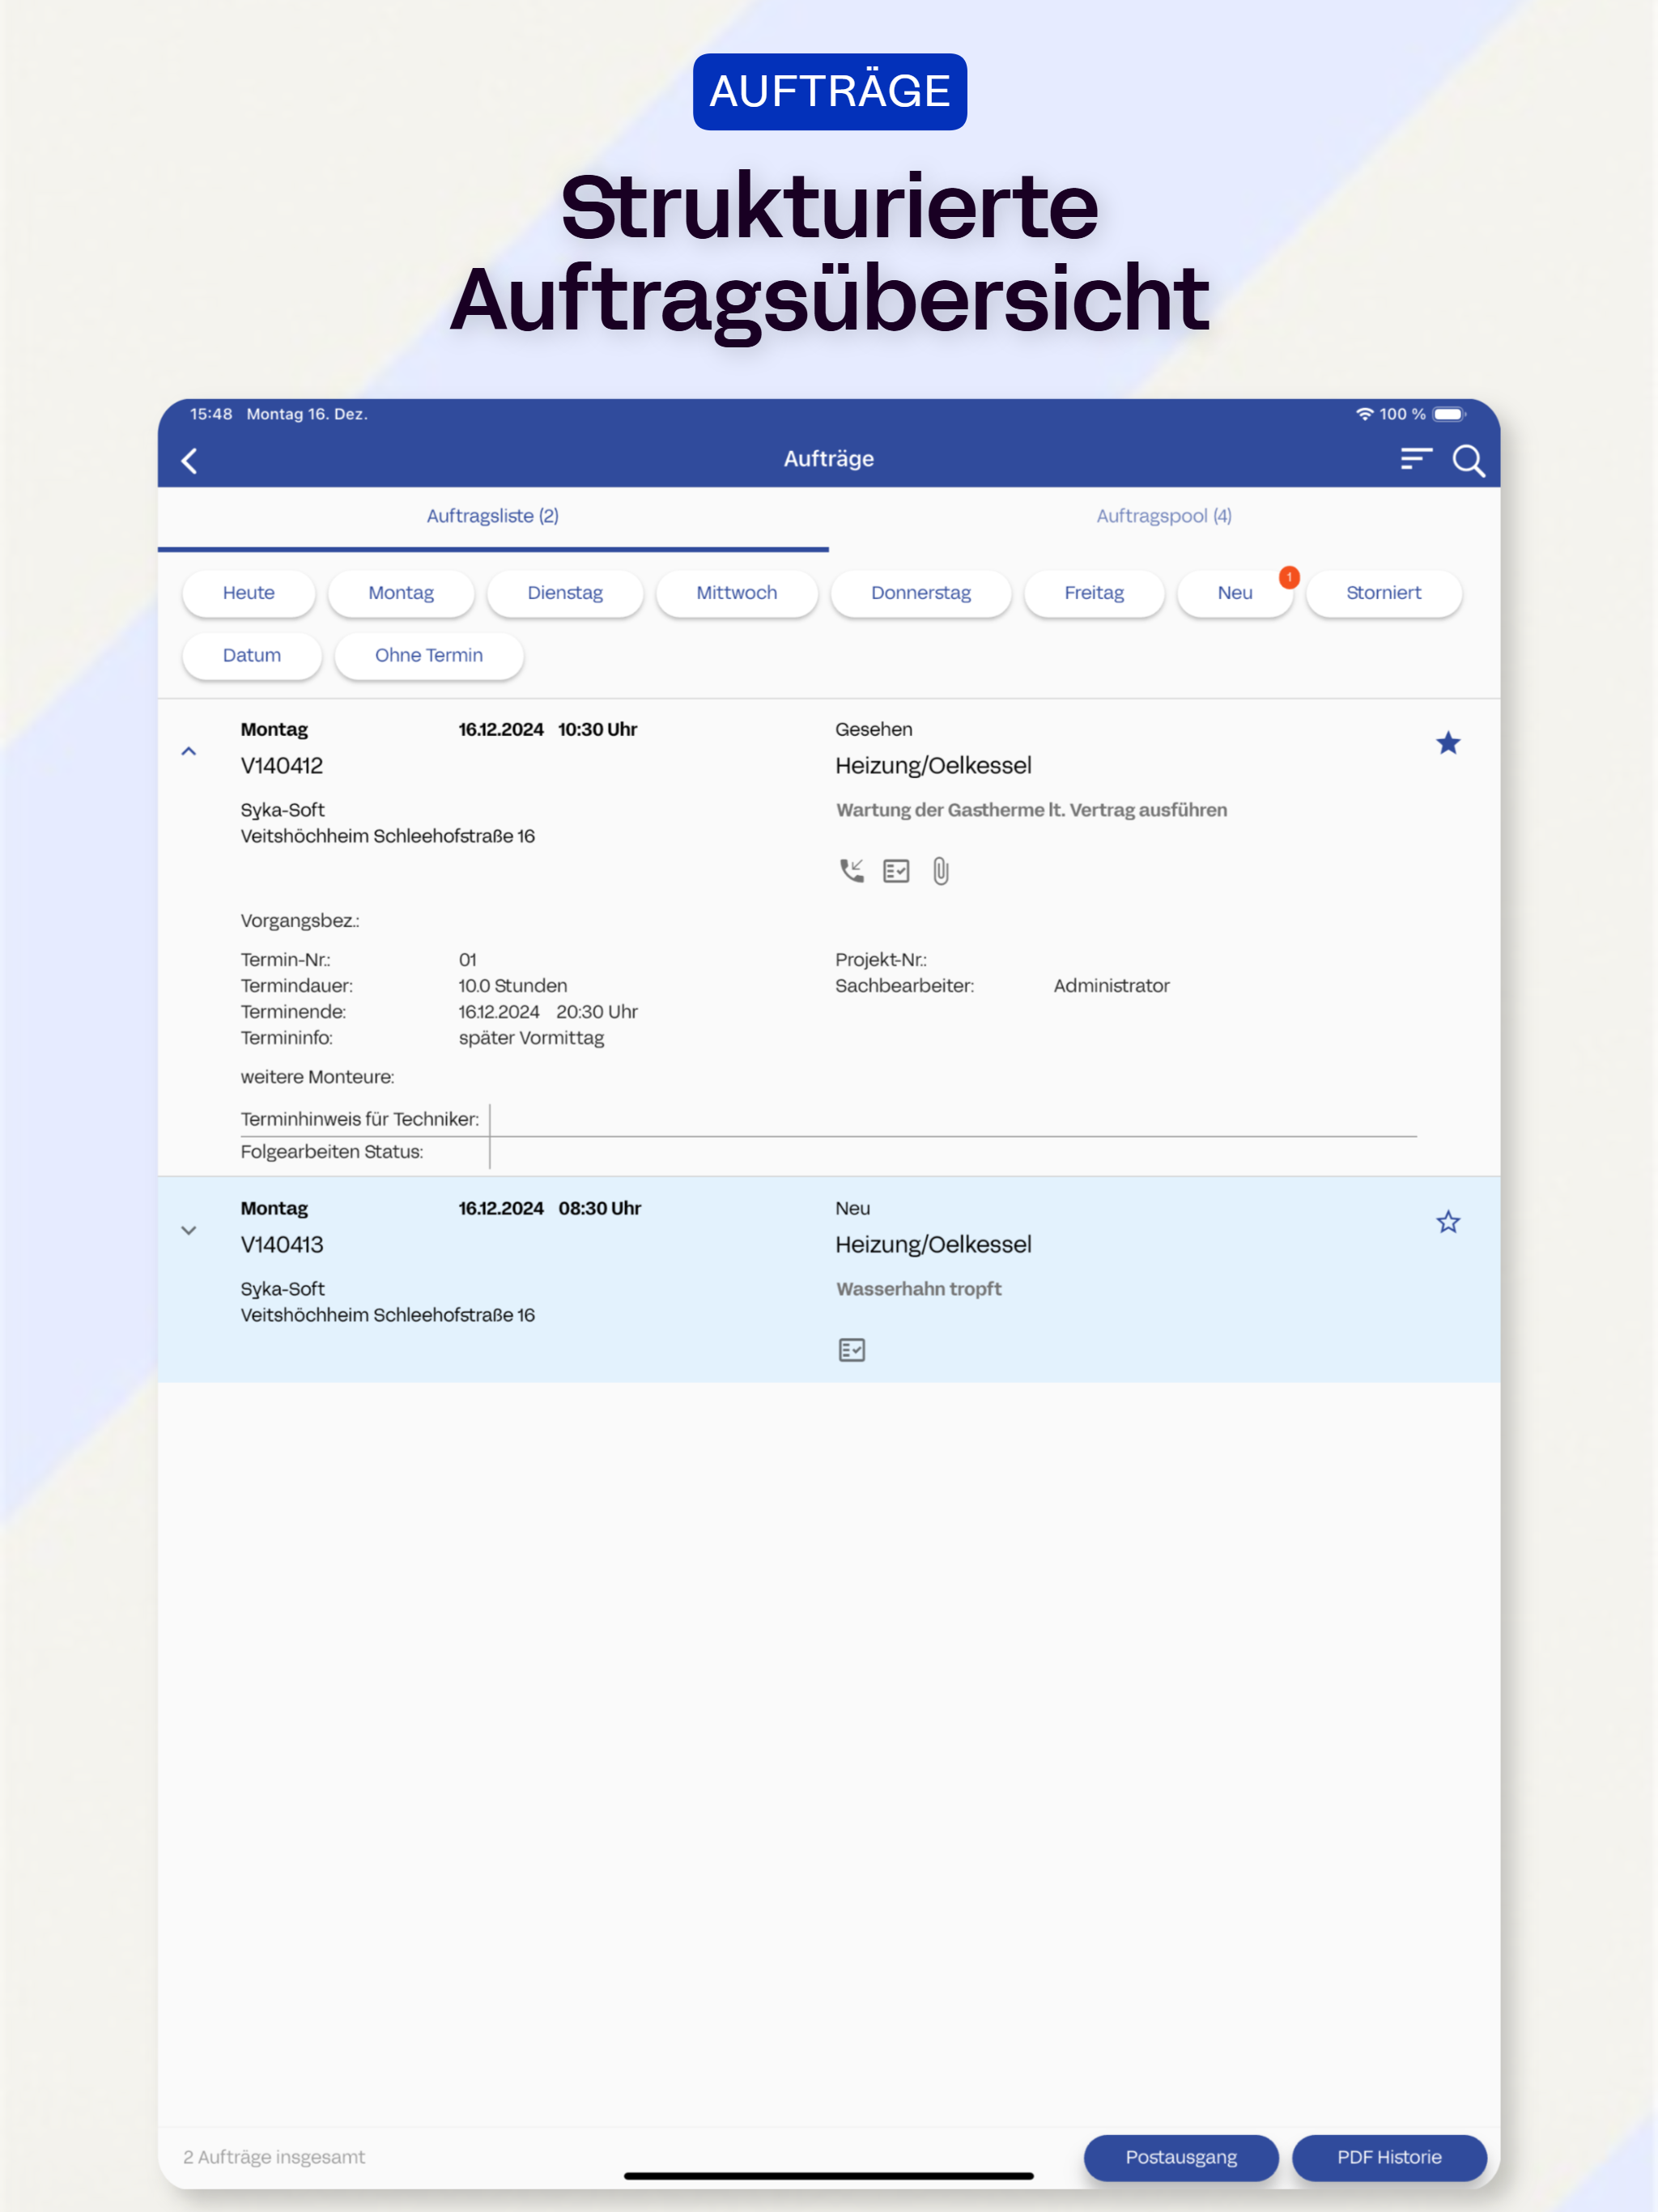Click the Folgearbeiten Status field
Viewport: 1658px width, 2212px height.
click(x=953, y=1152)
